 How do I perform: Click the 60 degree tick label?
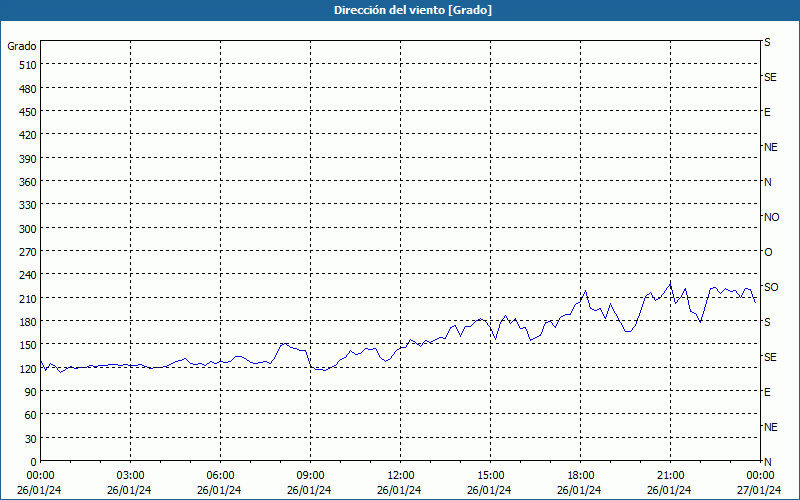(x=31, y=415)
